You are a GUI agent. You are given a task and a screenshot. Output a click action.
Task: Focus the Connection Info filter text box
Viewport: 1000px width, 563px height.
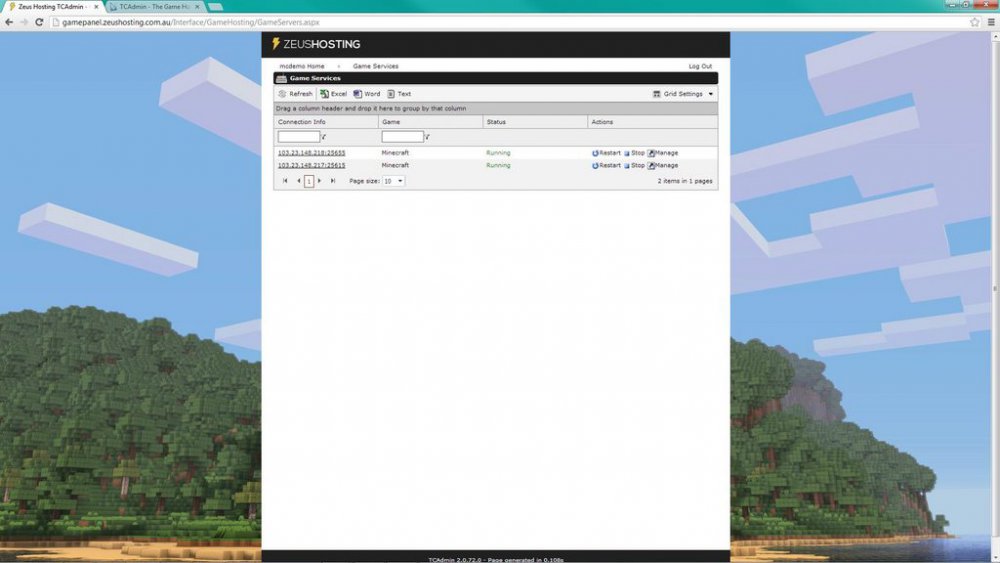[x=298, y=137]
